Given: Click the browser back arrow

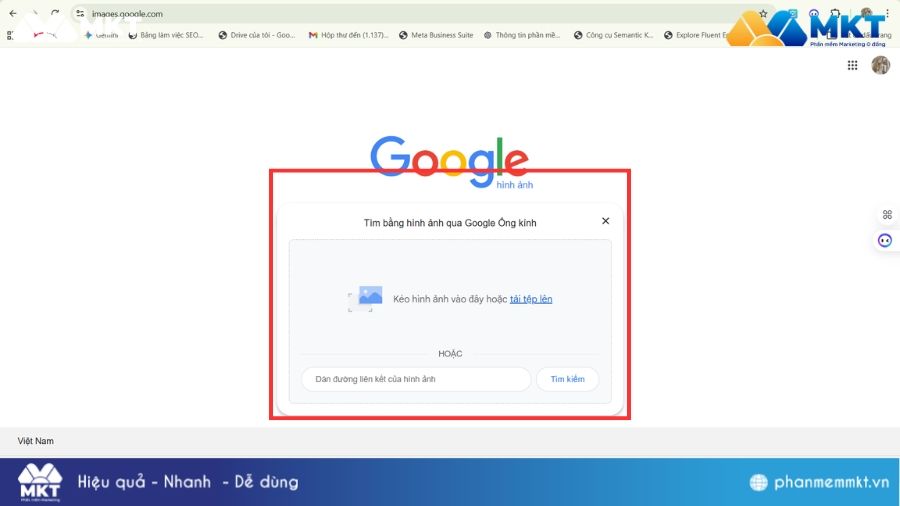Looking at the screenshot, I should [13, 13].
